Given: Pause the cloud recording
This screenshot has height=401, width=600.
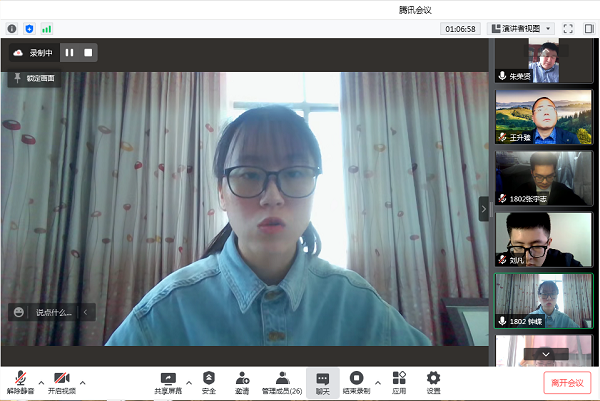Looking at the screenshot, I should coord(70,52).
